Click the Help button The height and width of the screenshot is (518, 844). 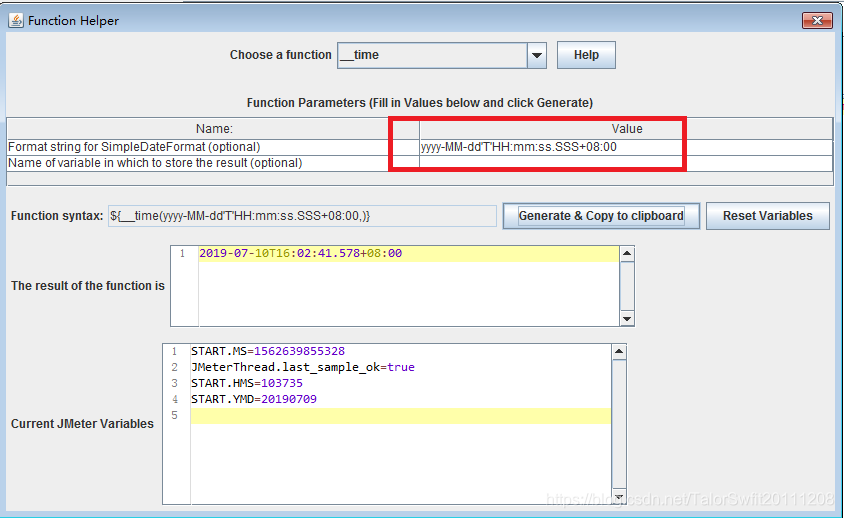tap(586, 55)
